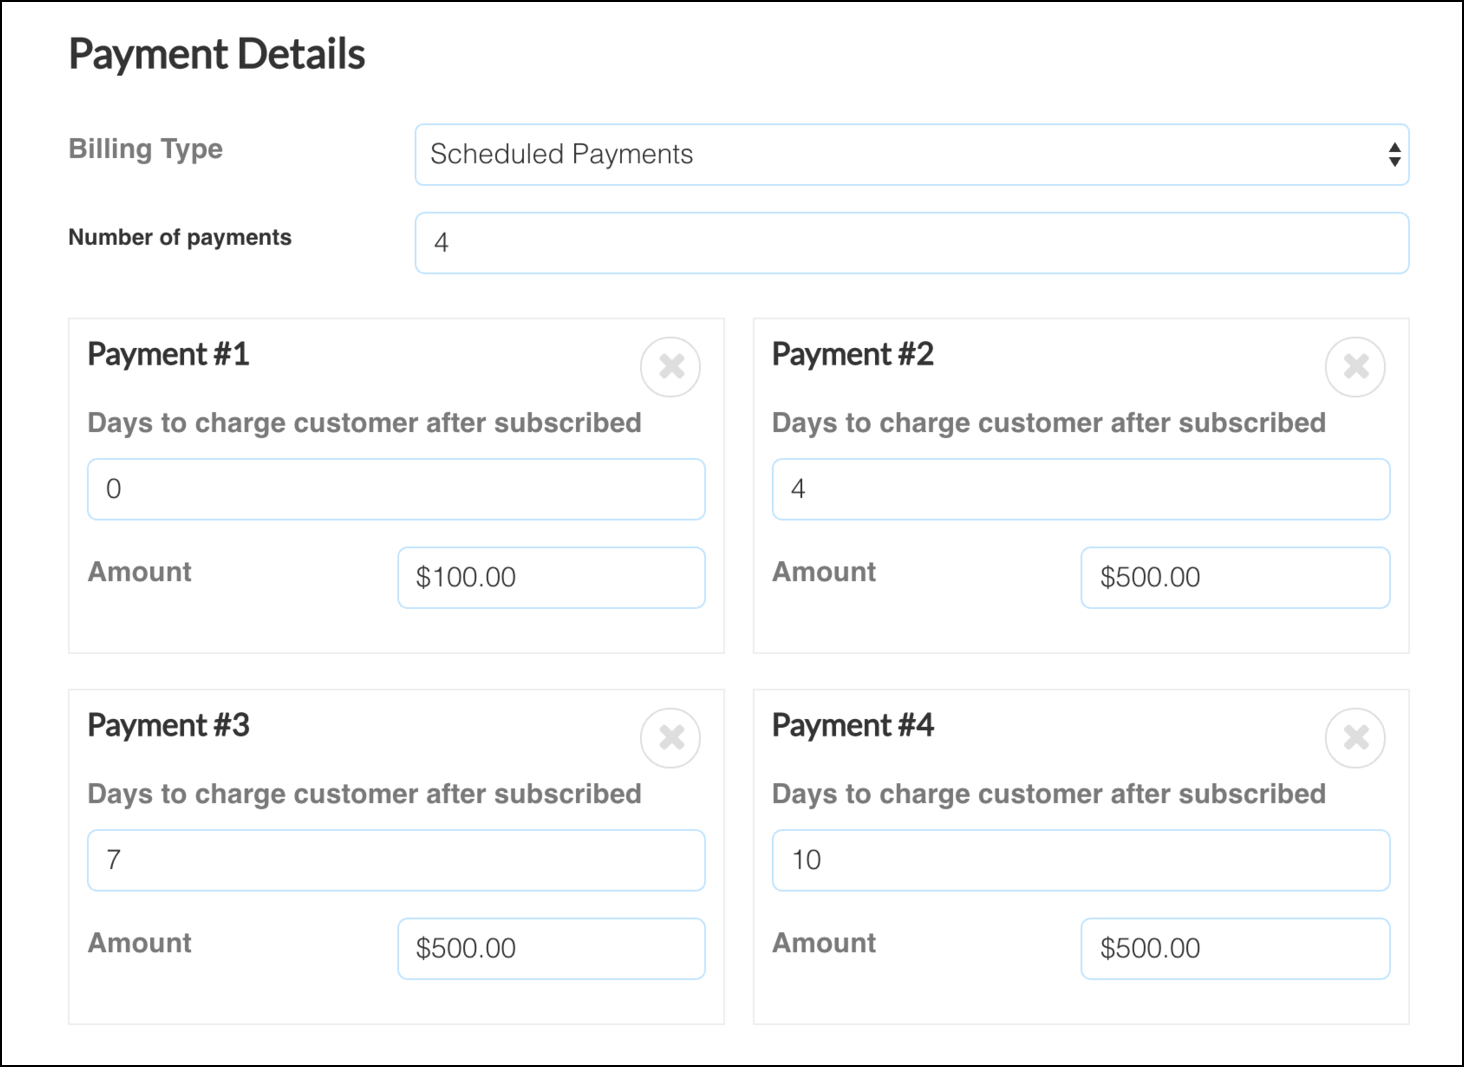Click the Number of payments label

click(x=180, y=238)
